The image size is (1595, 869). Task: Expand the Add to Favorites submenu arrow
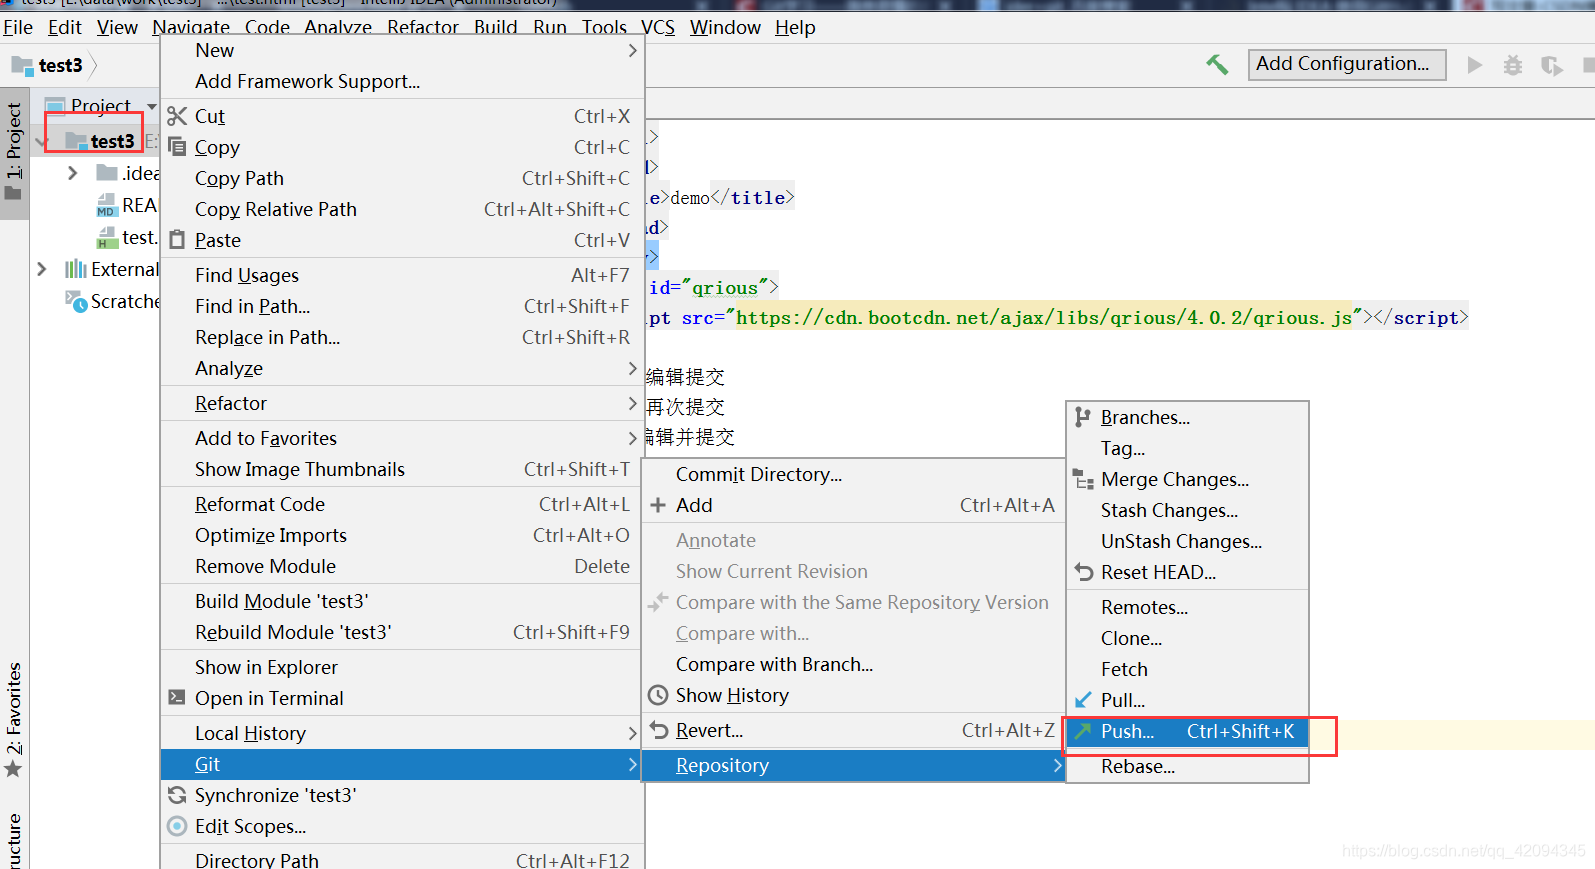point(632,438)
